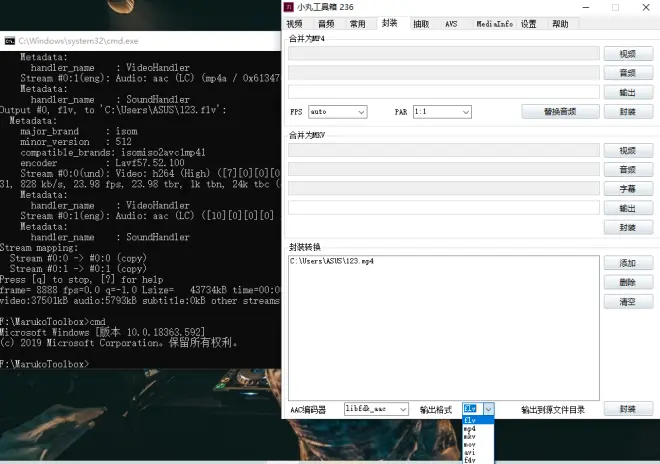The width and height of the screenshot is (660, 464).
Task: Open the PAR 1:1 dropdown
Action: (442, 112)
